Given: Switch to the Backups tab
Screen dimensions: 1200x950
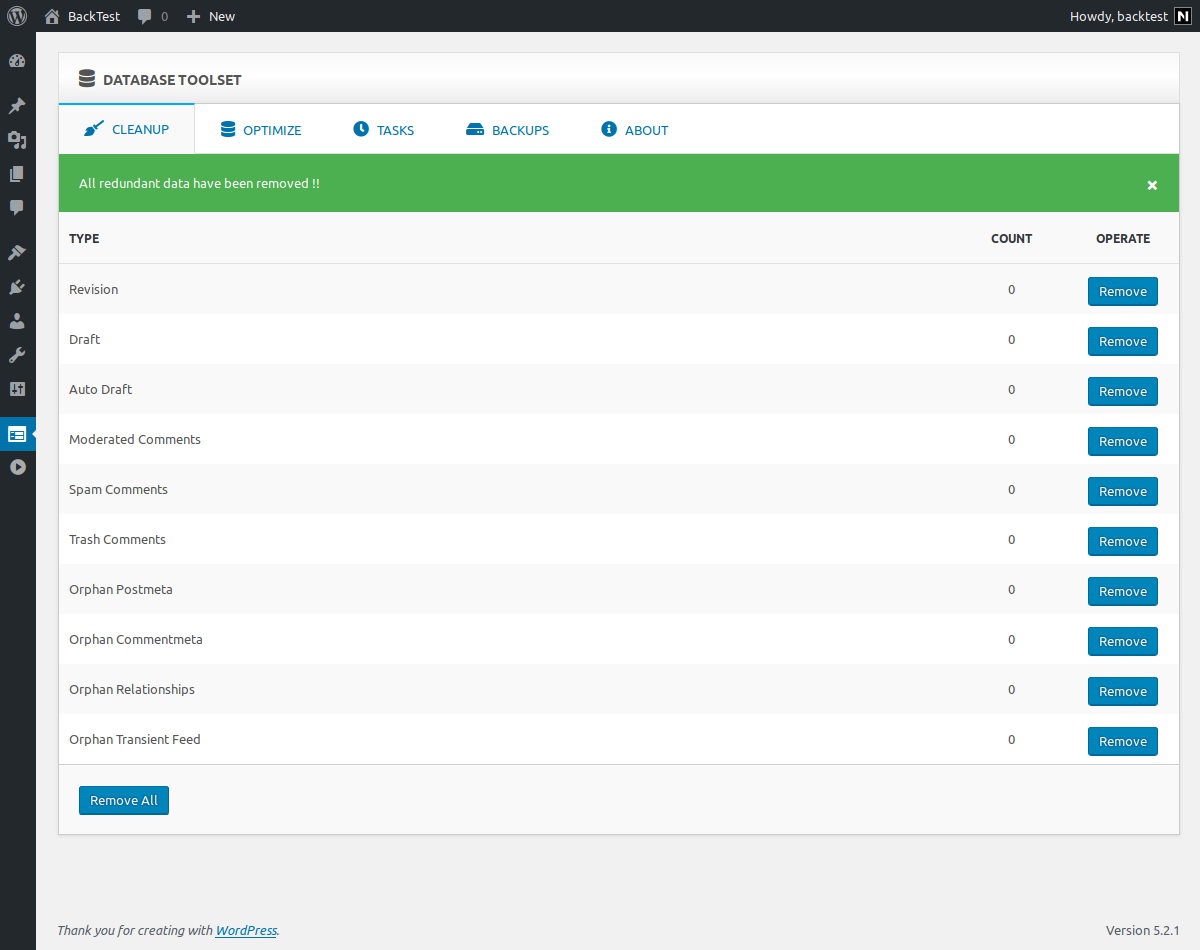Looking at the screenshot, I should pyautogui.click(x=507, y=130).
